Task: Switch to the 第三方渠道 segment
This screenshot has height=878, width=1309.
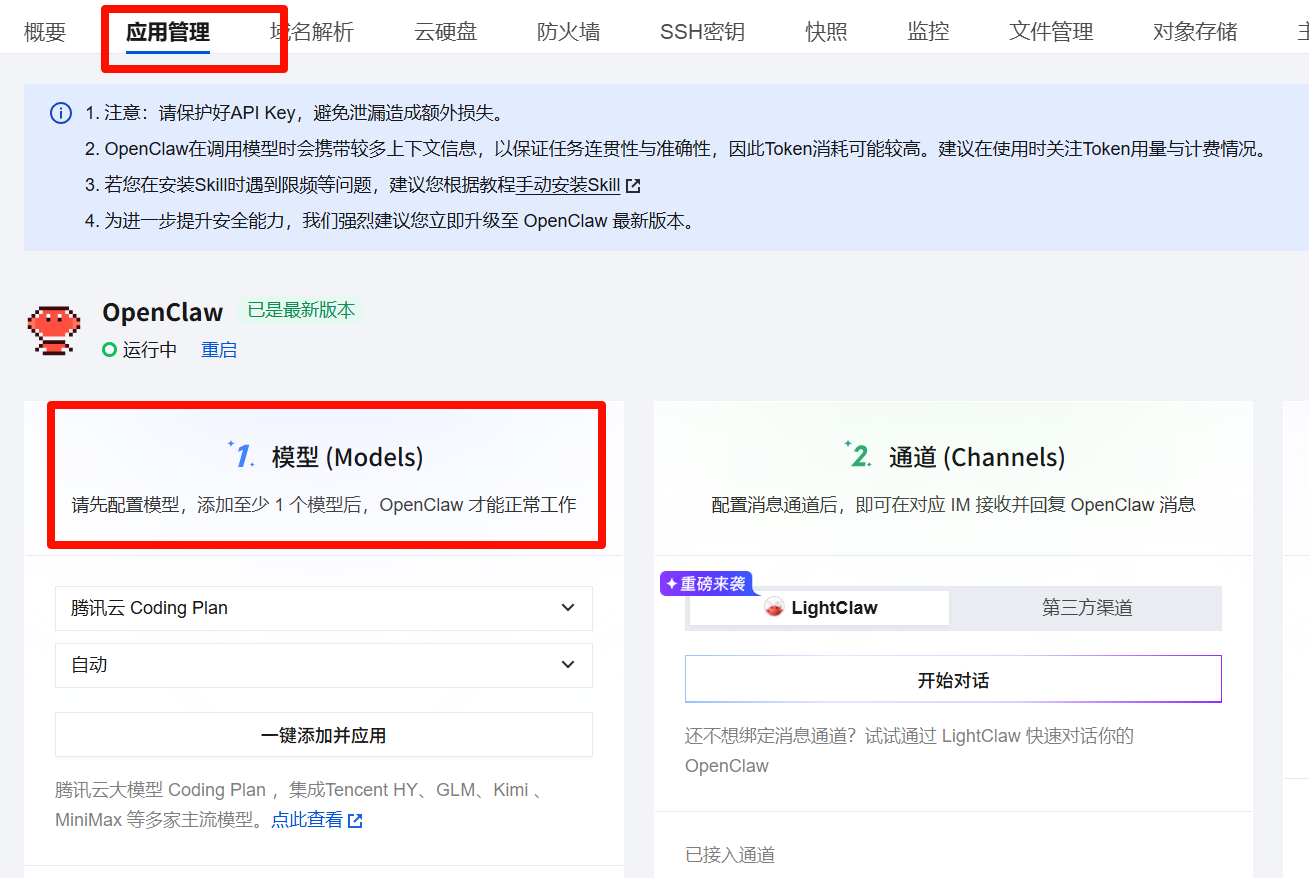Action: coord(1086,608)
